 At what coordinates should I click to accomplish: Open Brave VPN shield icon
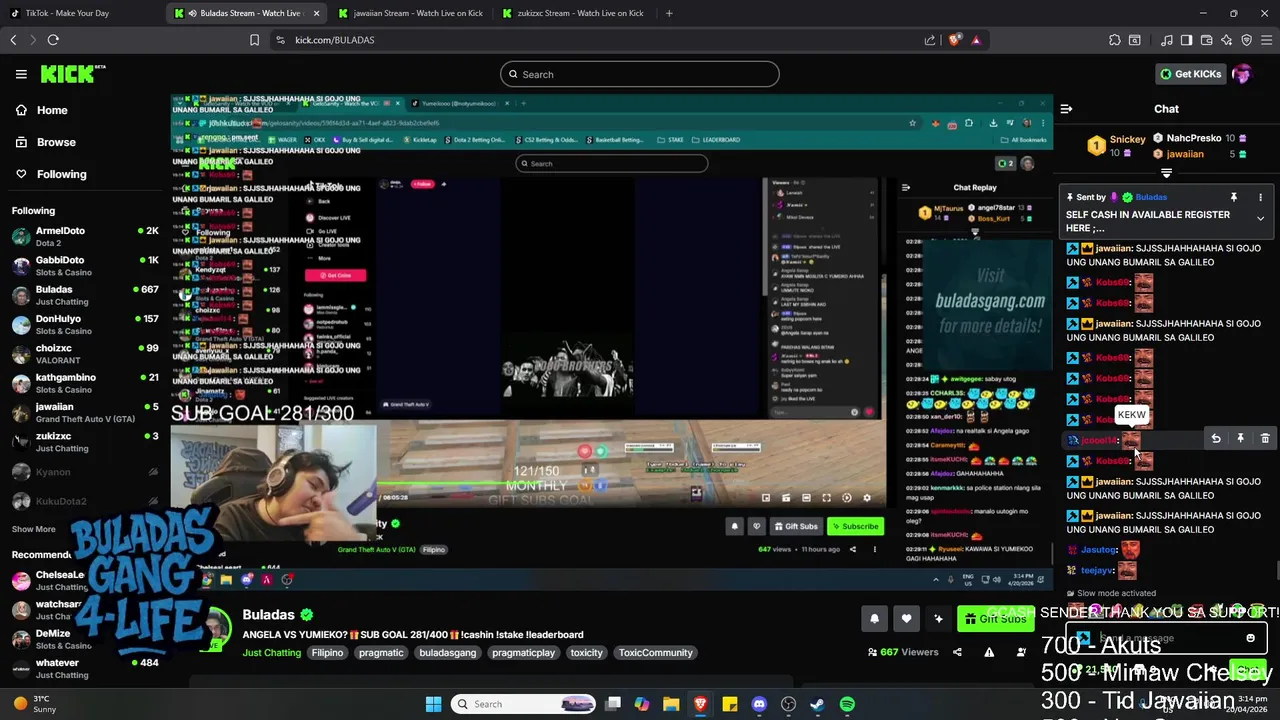tap(1247, 40)
